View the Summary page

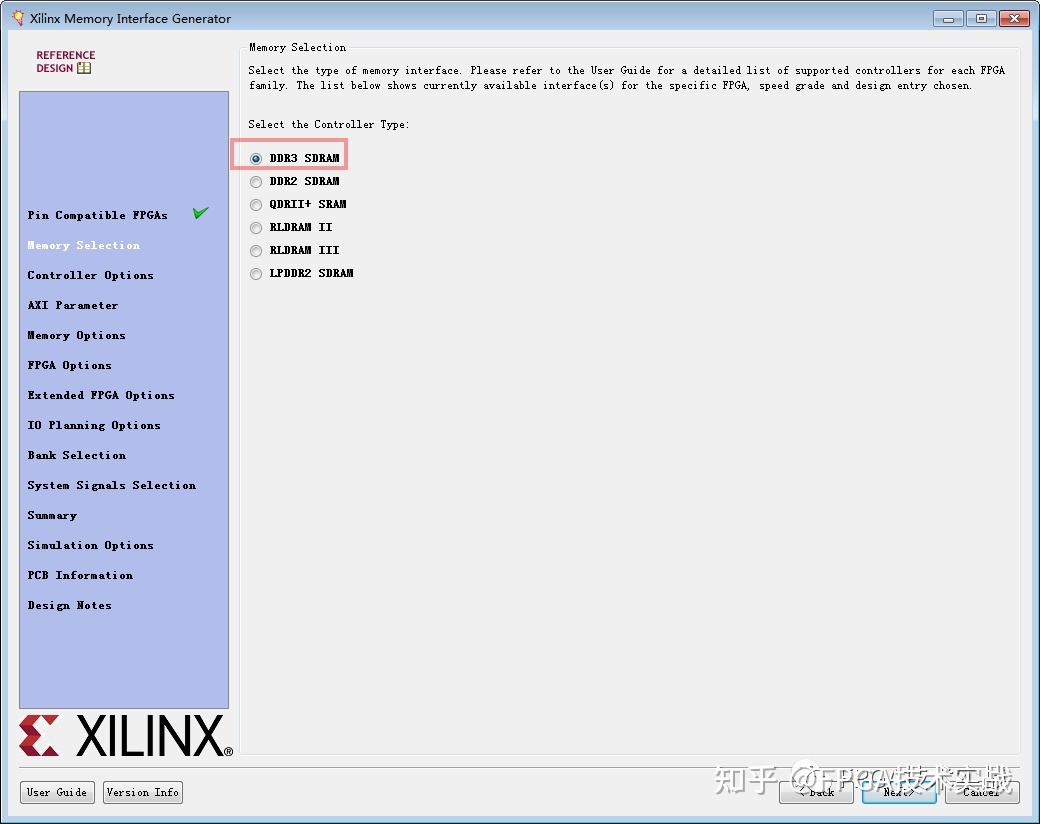51,515
